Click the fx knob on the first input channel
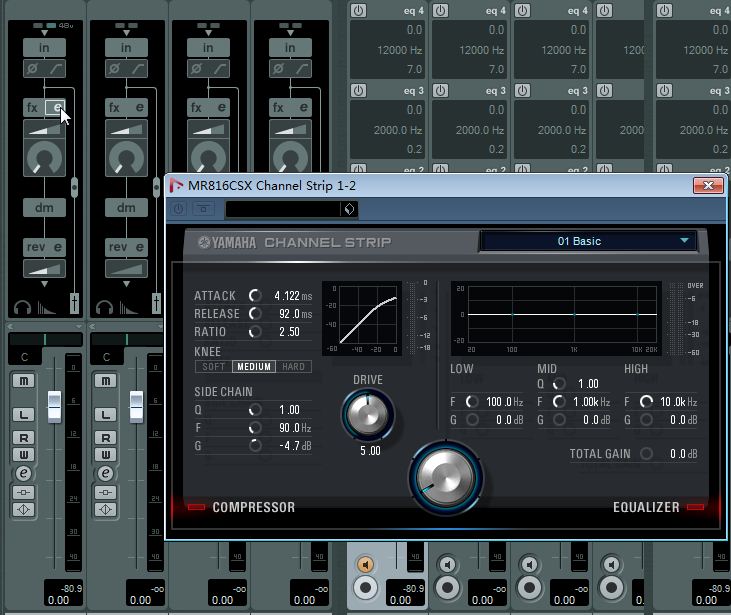The image size is (731, 615). point(44,158)
